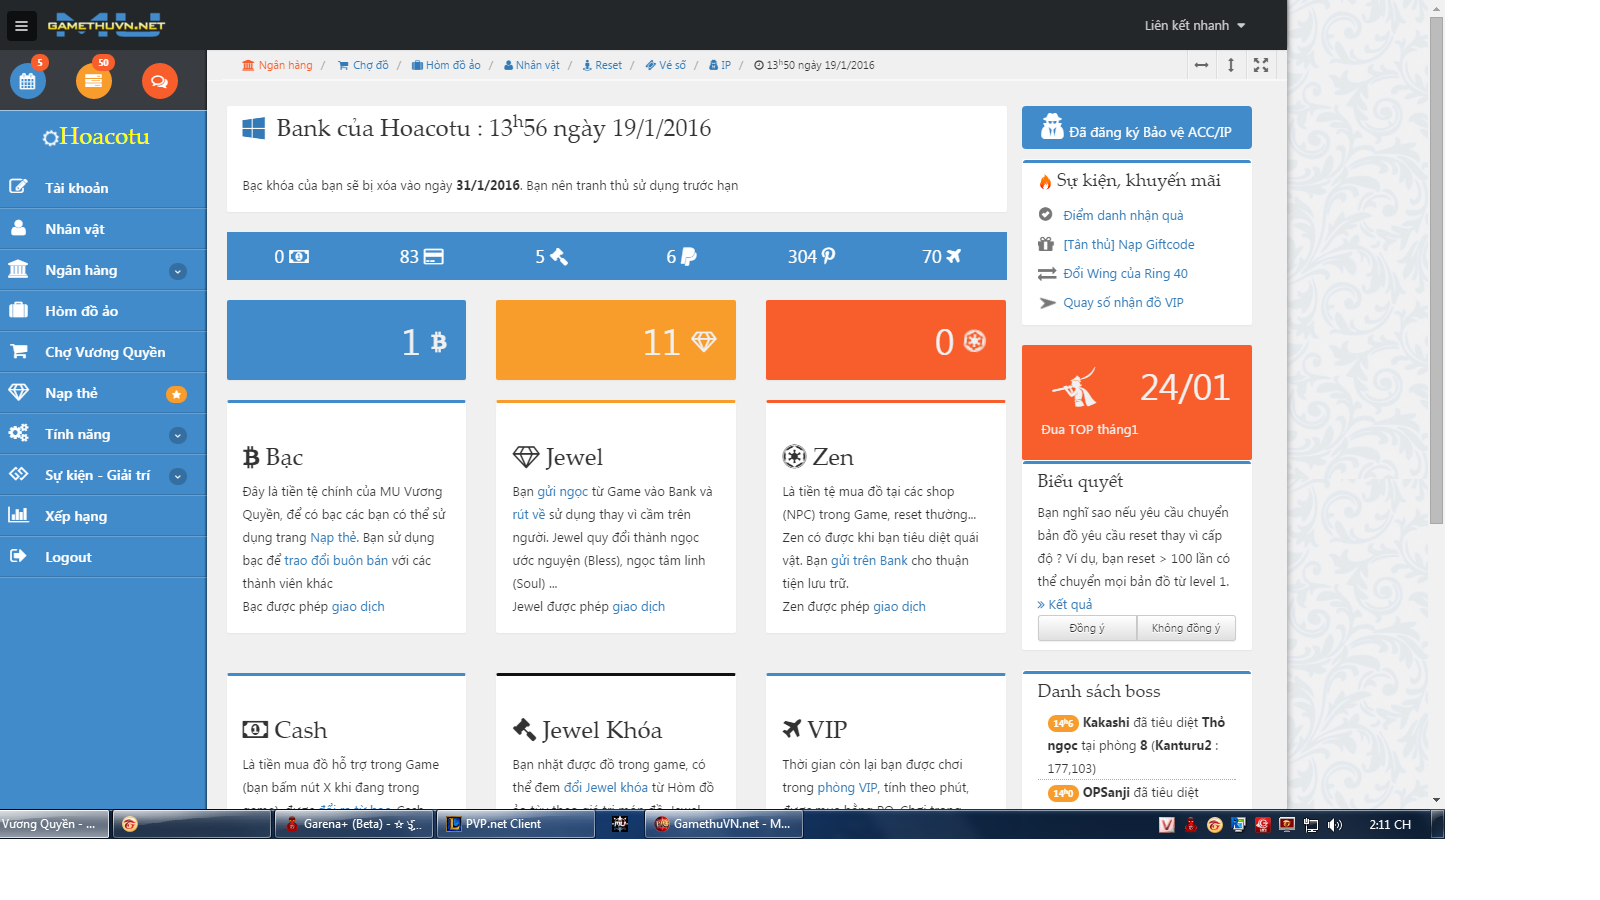Expand the Sự kiện - Giải trí submenu arrow

click(178, 476)
